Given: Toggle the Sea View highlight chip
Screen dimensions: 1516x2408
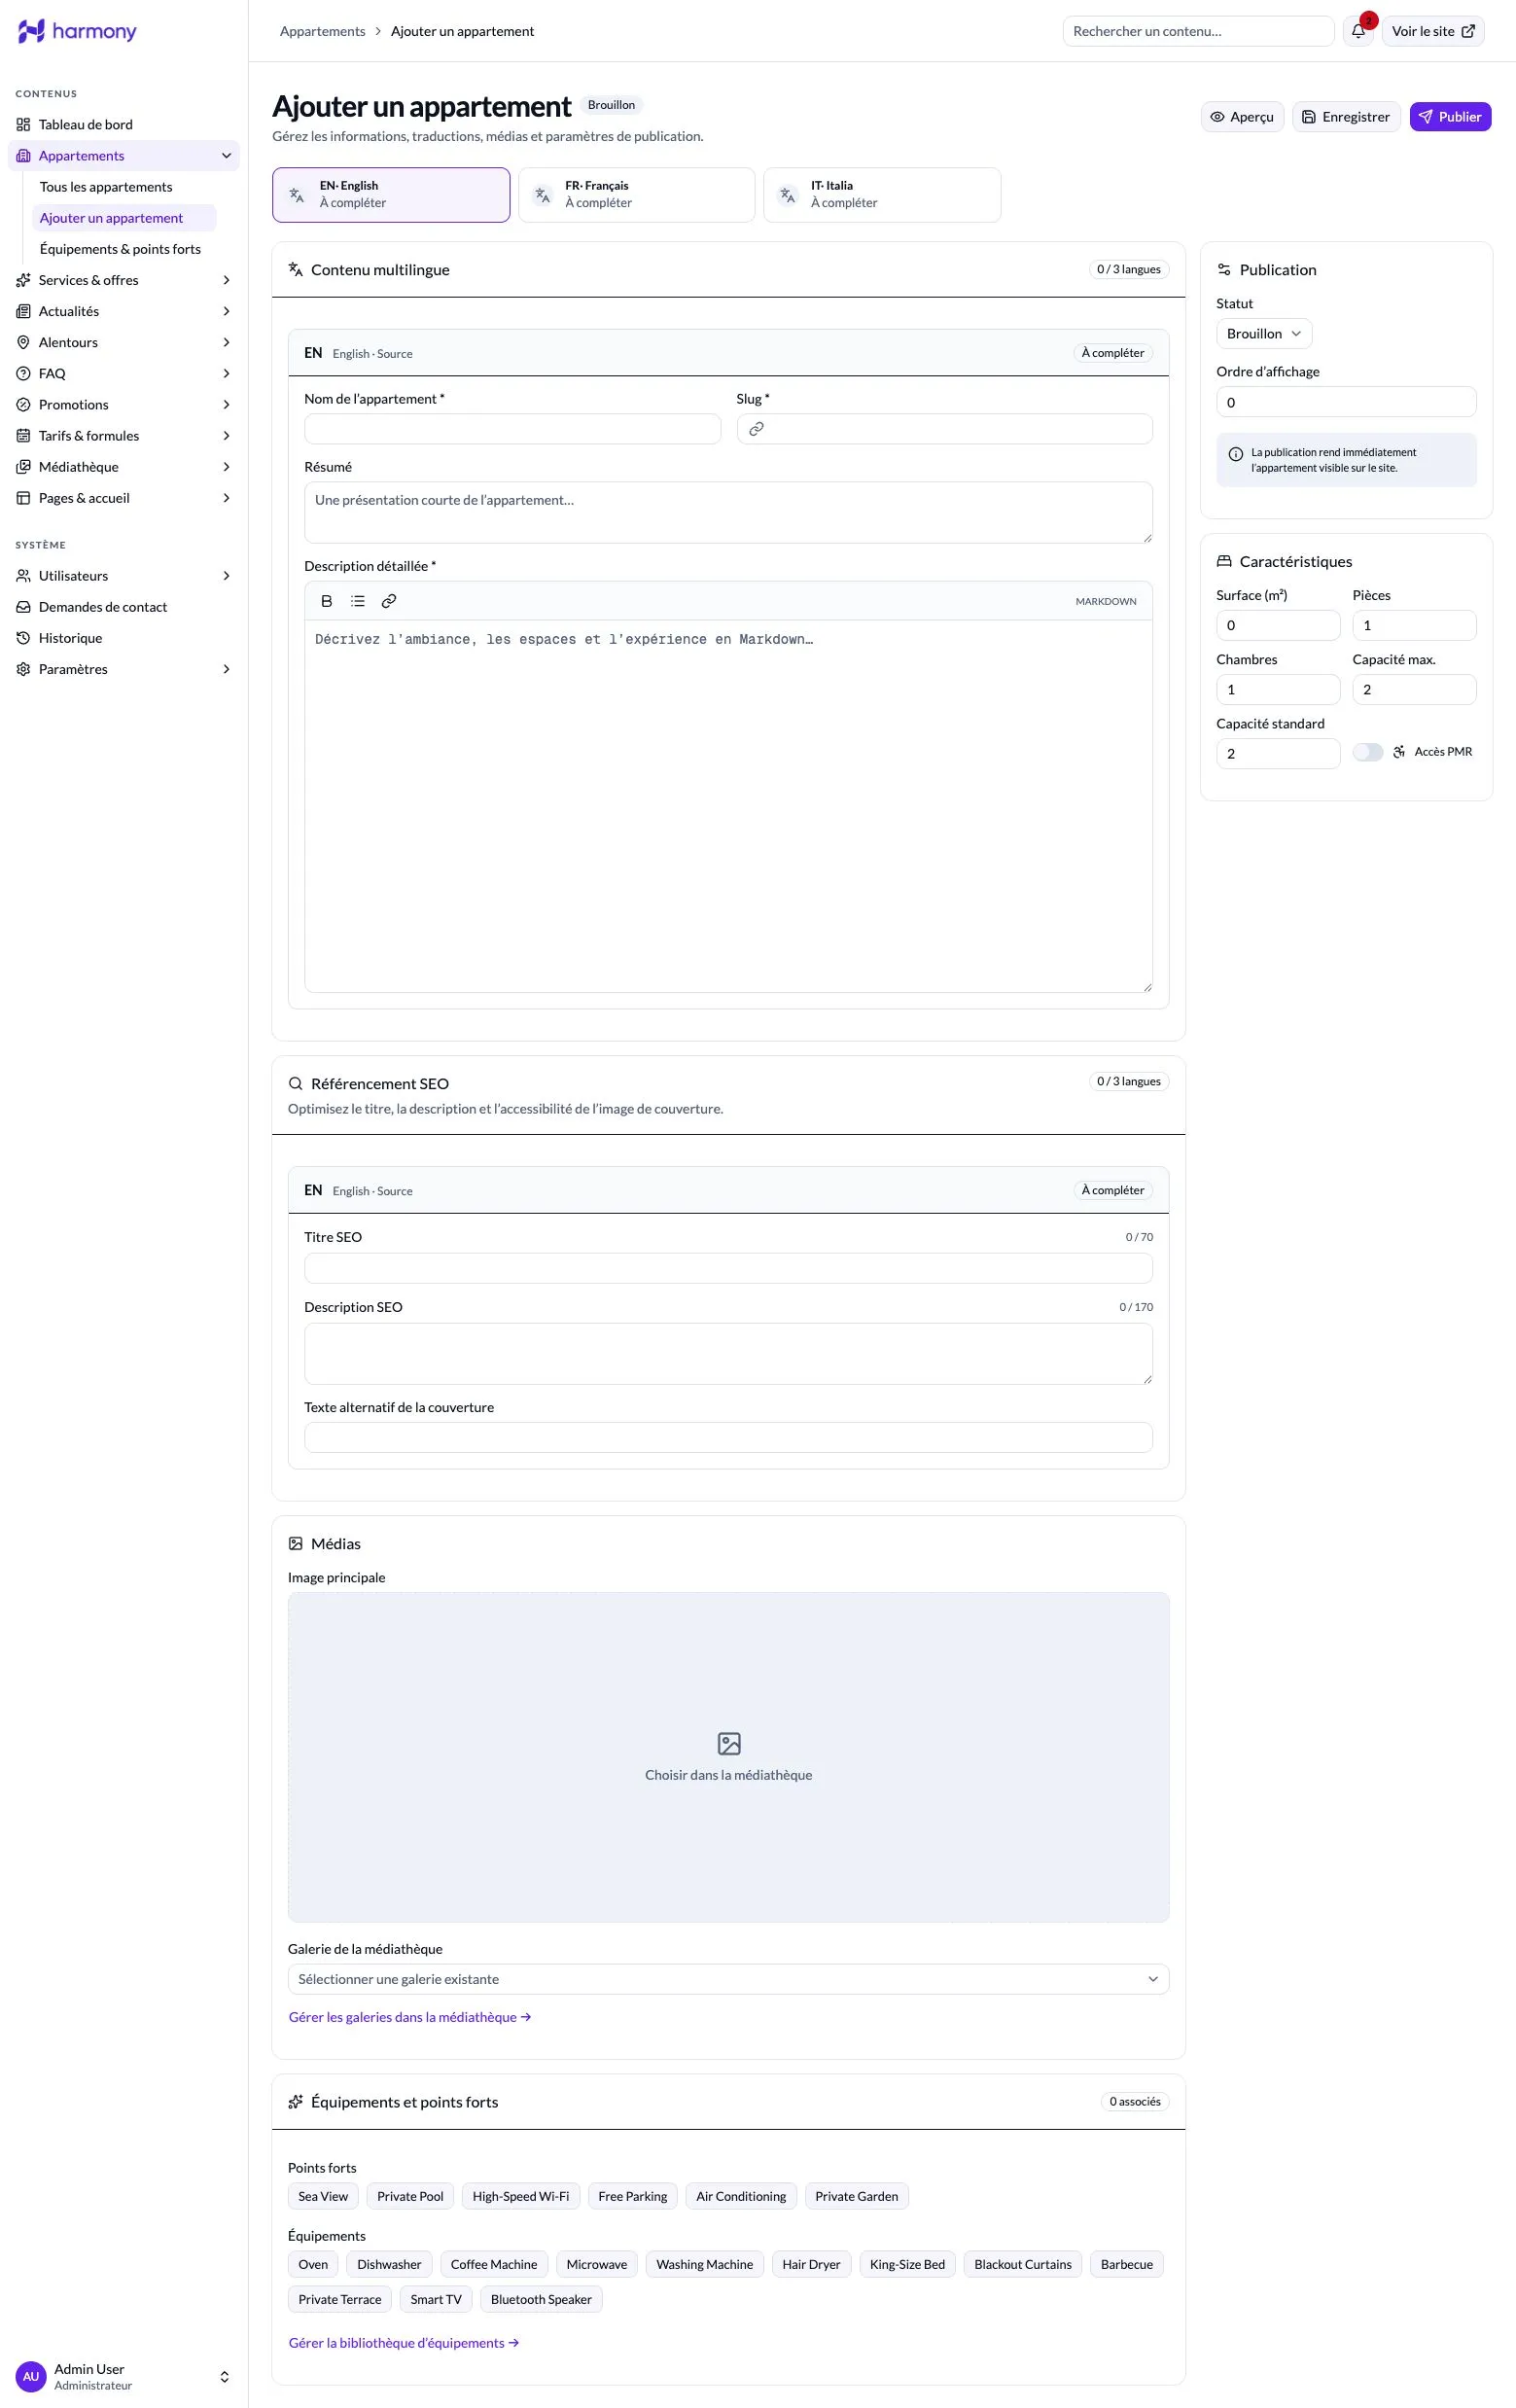Looking at the screenshot, I should (323, 2196).
